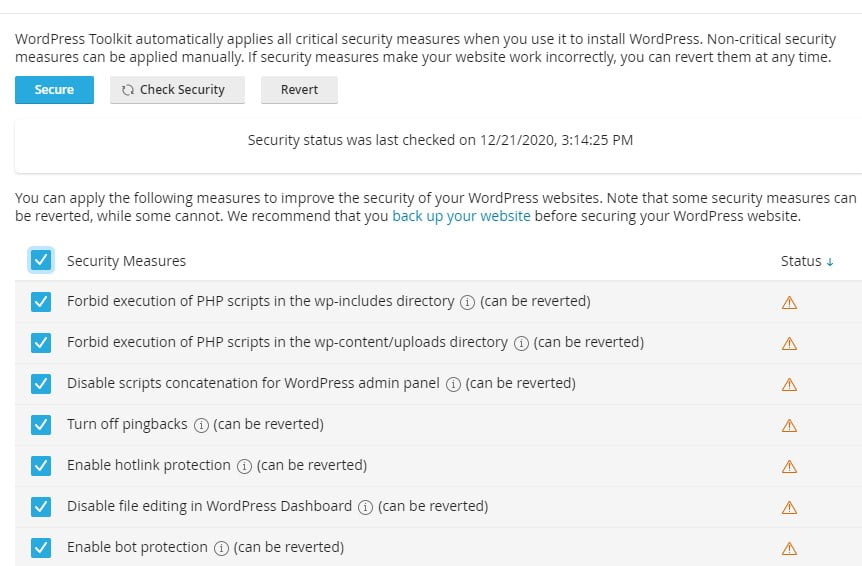Uncheck Forbid PHP execution in wp-includes checkbox
862x566 pixels.
(41, 302)
